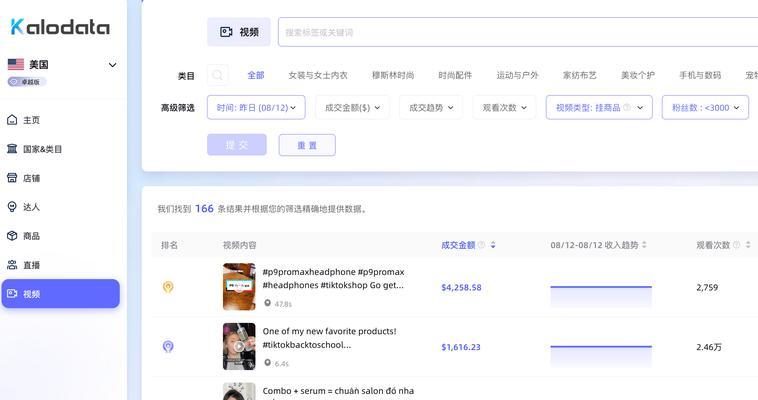Viewport: 758px width, 400px height.
Task: Sort by 08/12-08/12 收入趋势 header
Action: (x=594, y=245)
